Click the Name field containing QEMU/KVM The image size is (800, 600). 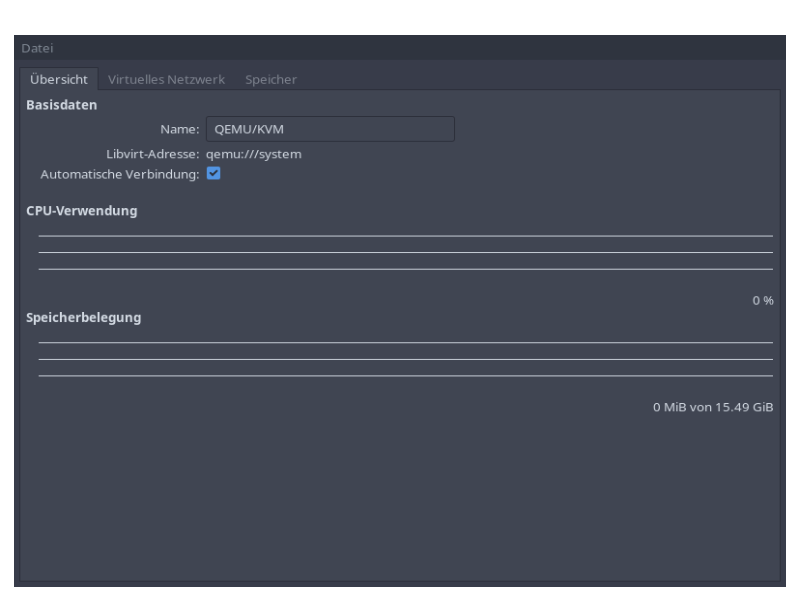330,129
